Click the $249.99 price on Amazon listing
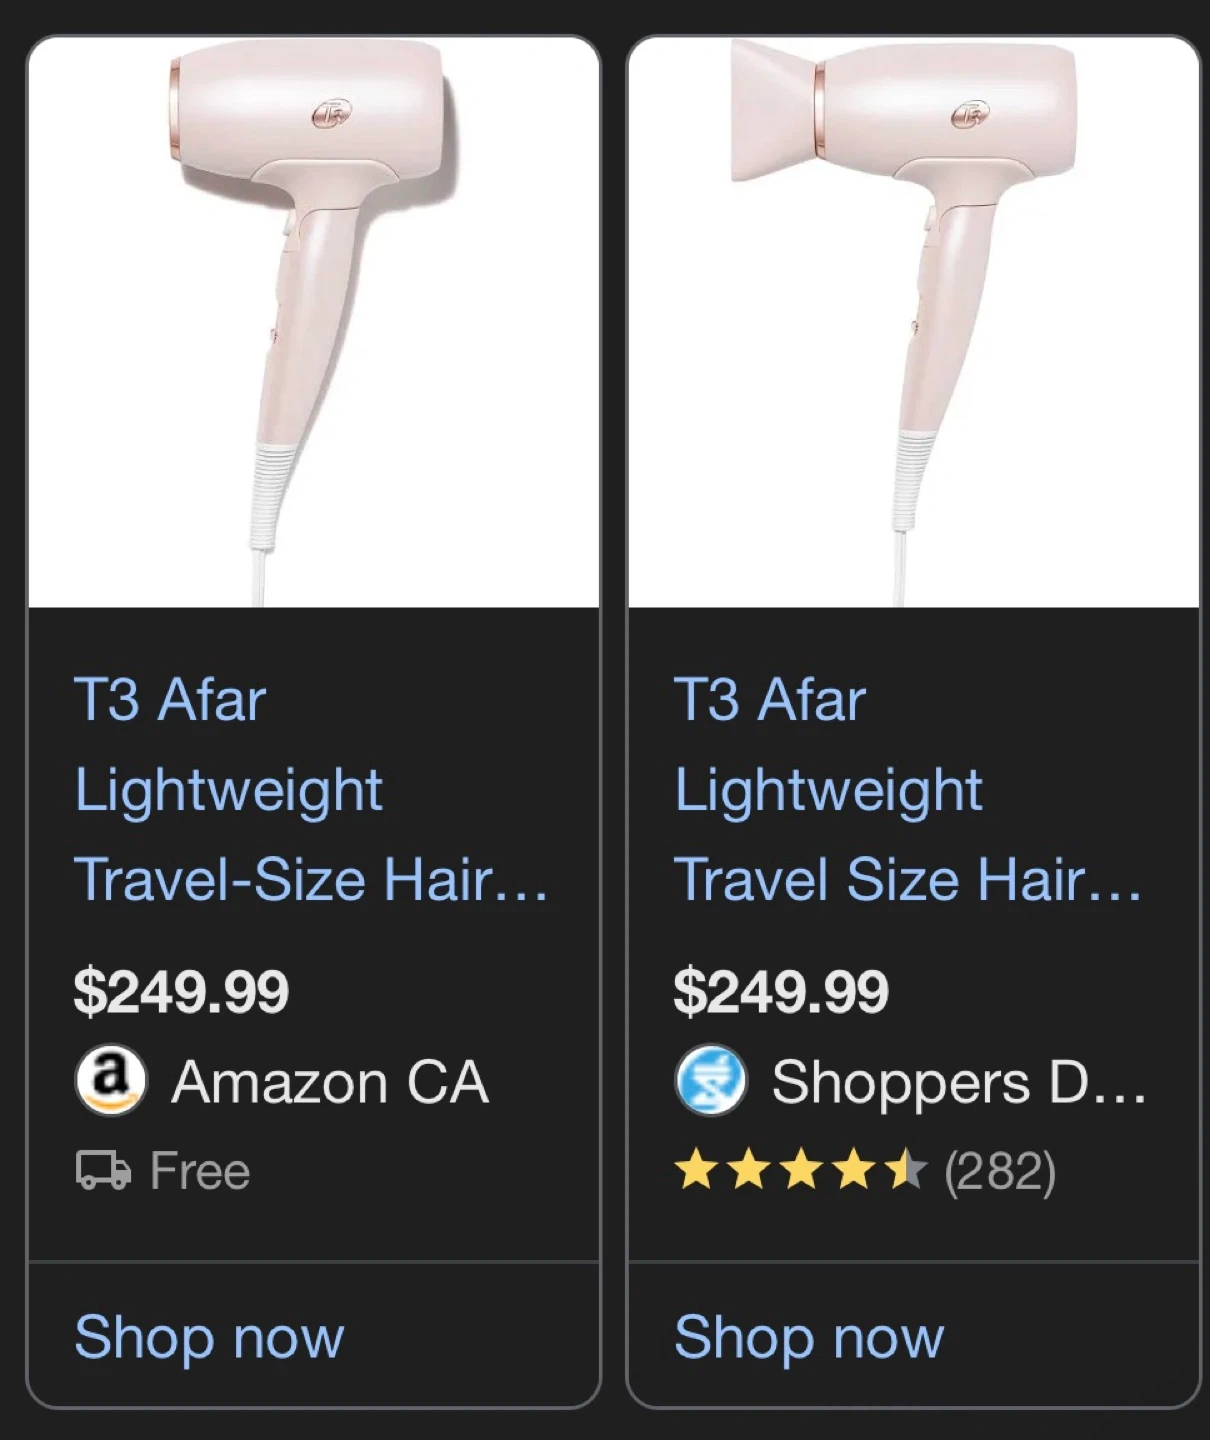This screenshot has width=1210, height=1440. [x=181, y=991]
